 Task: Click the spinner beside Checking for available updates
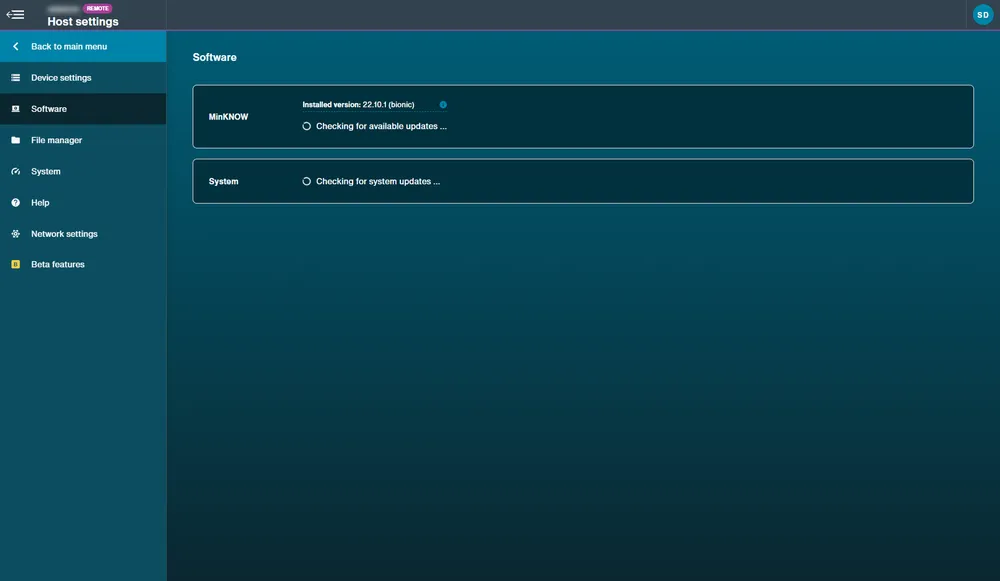tap(307, 126)
